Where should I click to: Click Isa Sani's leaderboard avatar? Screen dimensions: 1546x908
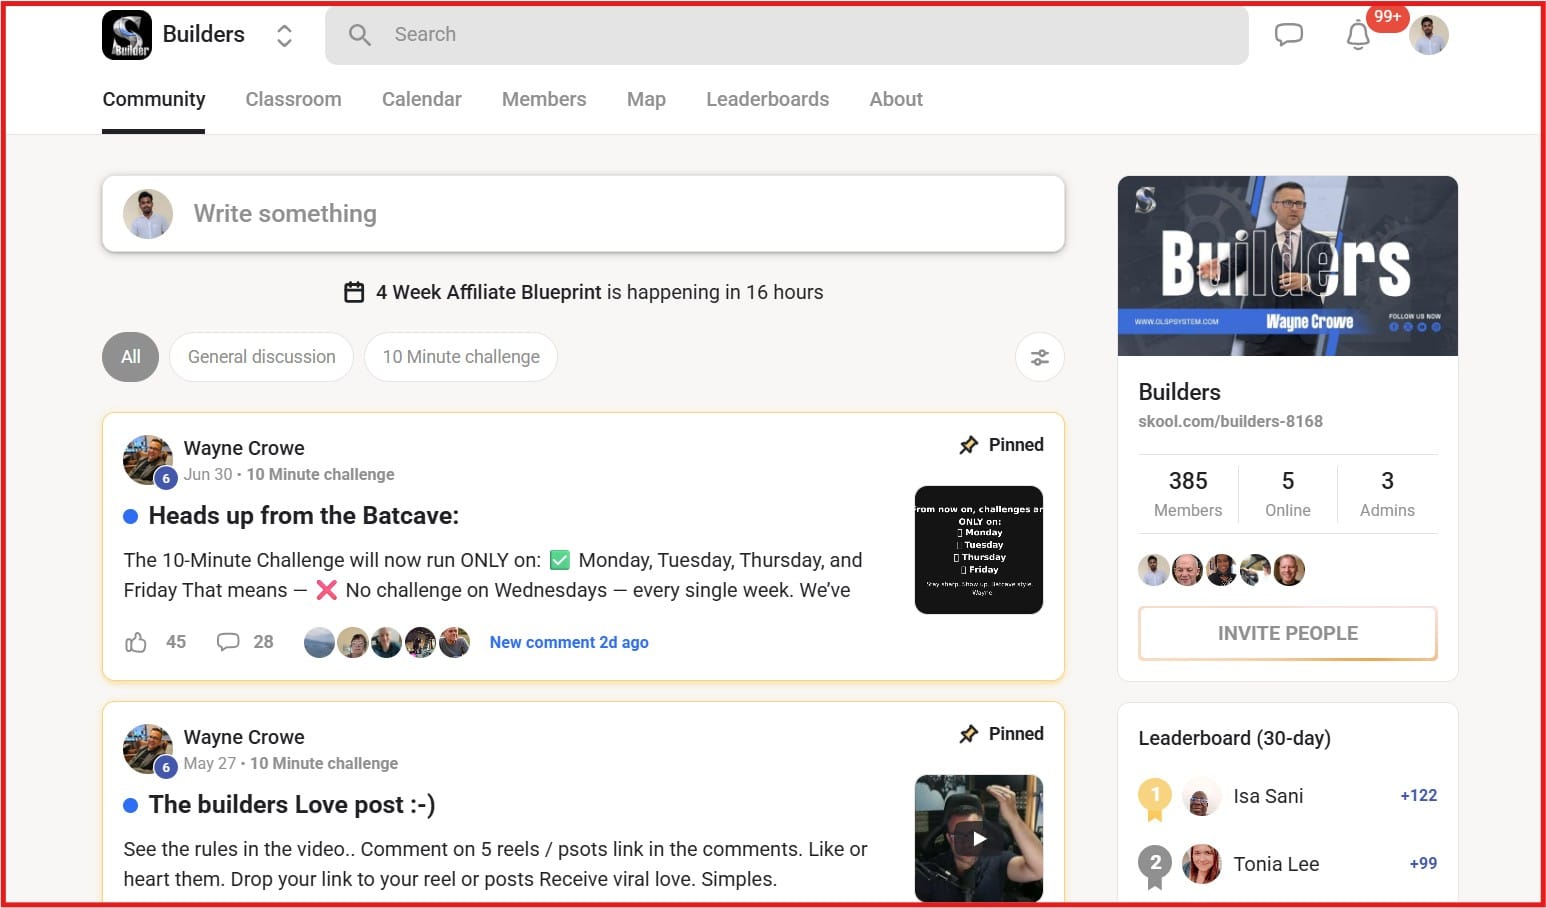1201,797
